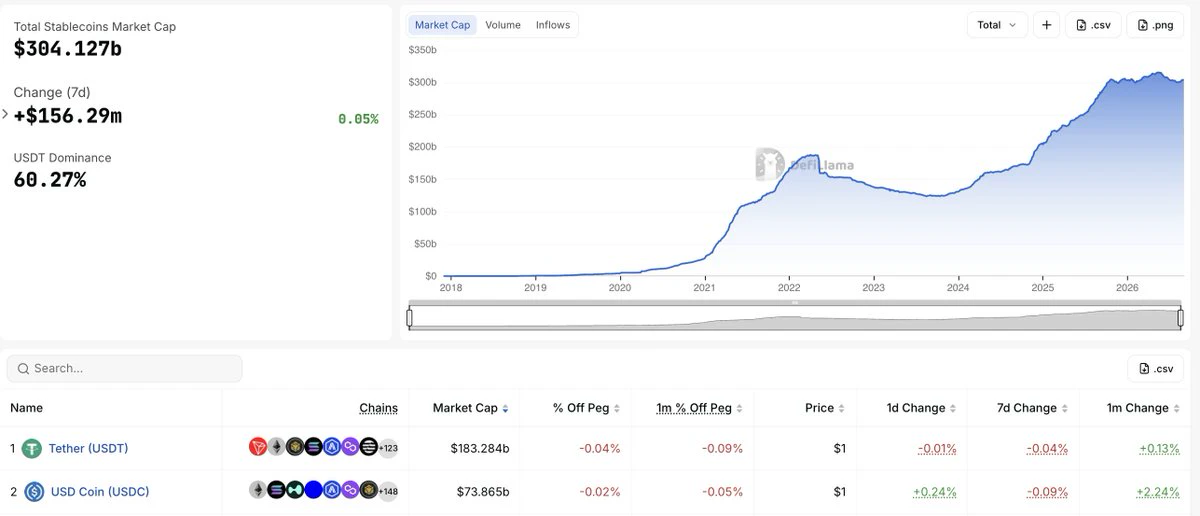Viewport: 1200px width, 516px height.
Task: Grab the left handle of chart range slider
Action: pyautogui.click(x=410, y=318)
